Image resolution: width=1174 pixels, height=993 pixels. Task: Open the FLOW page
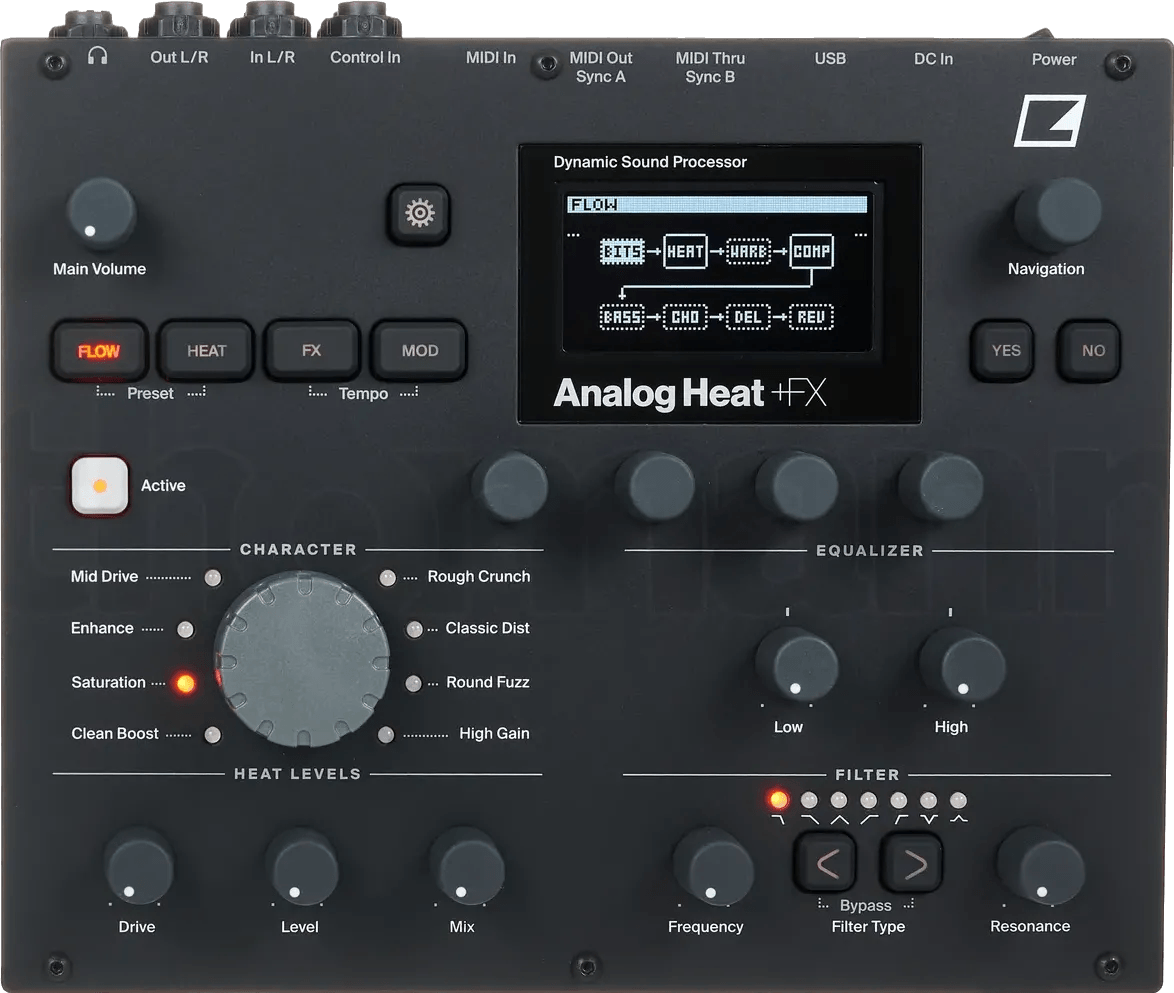click(x=99, y=351)
